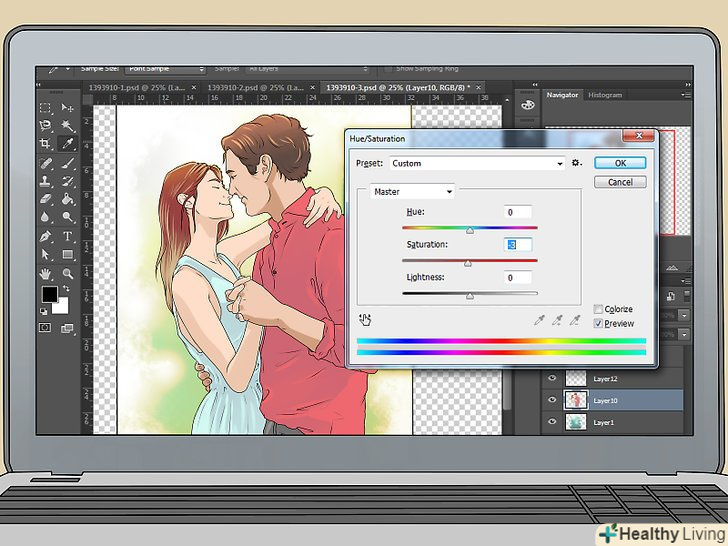The height and width of the screenshot is (546, 728).
Task: Expand the Master channel dropdown
Action: 412,191
